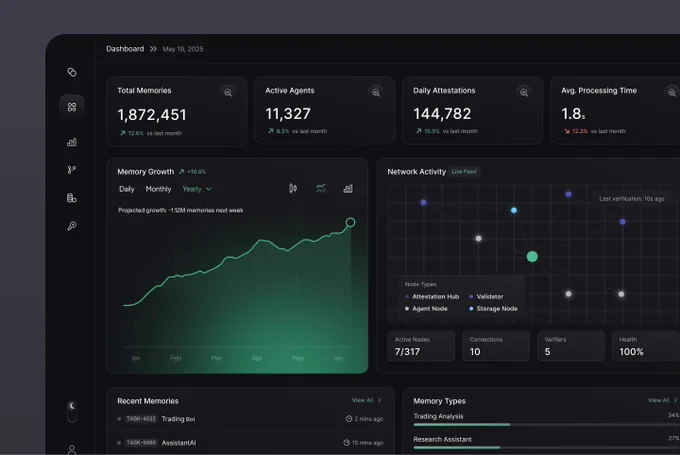Click View All in Recent Memories
The width and height of the screenshot is (680, 455).
point(366,400)
